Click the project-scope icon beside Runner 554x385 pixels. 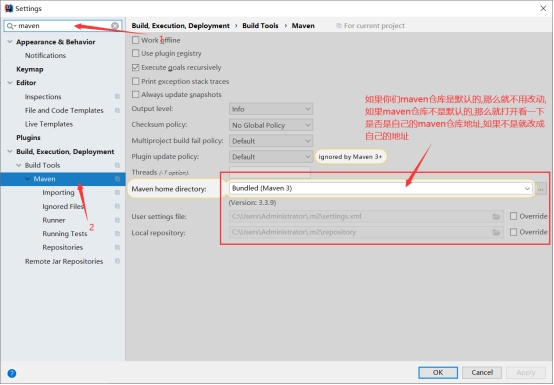tap(117, 220)
